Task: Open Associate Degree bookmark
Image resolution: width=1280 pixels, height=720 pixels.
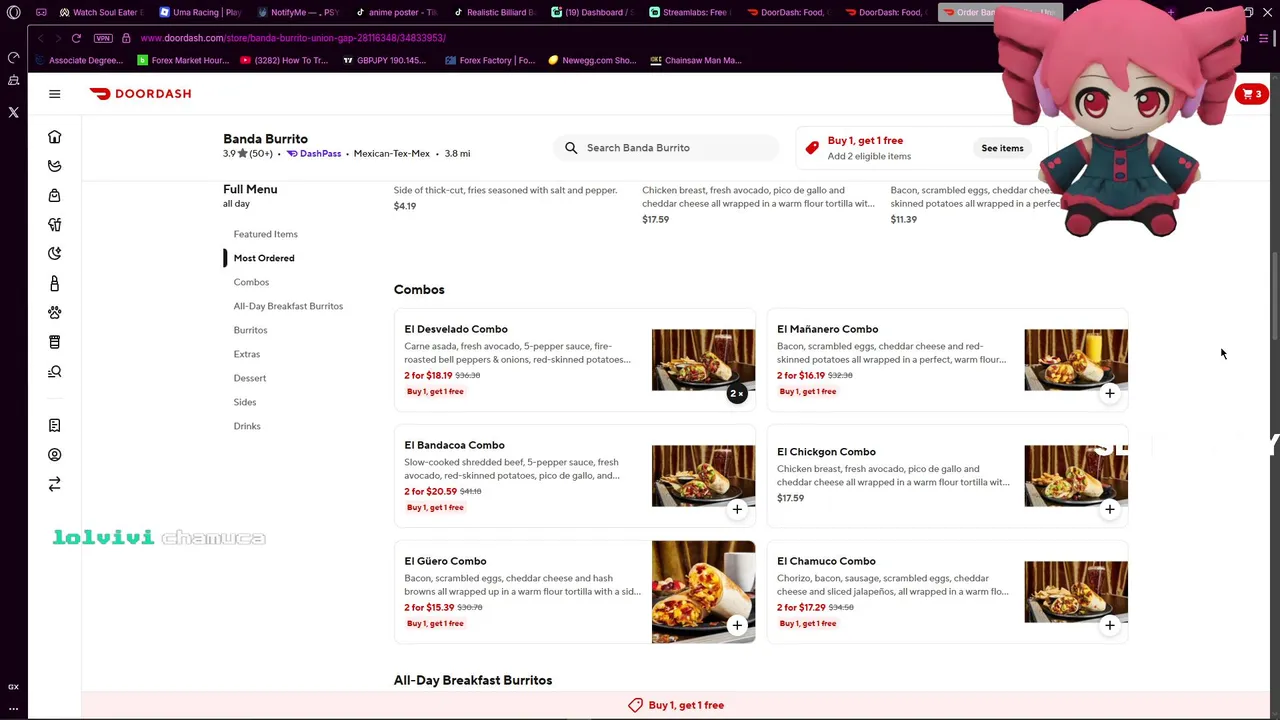Action: click(80, 60)
